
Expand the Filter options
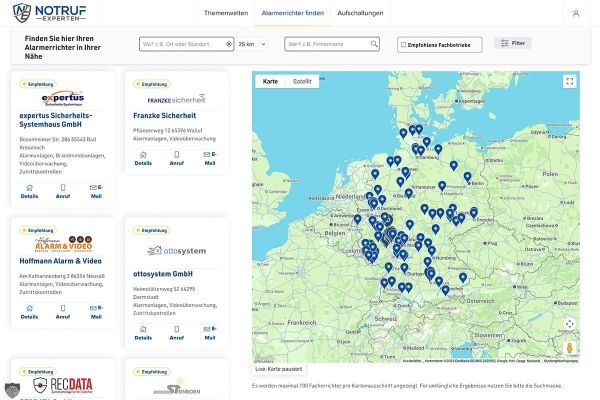[x=512, y=44]
